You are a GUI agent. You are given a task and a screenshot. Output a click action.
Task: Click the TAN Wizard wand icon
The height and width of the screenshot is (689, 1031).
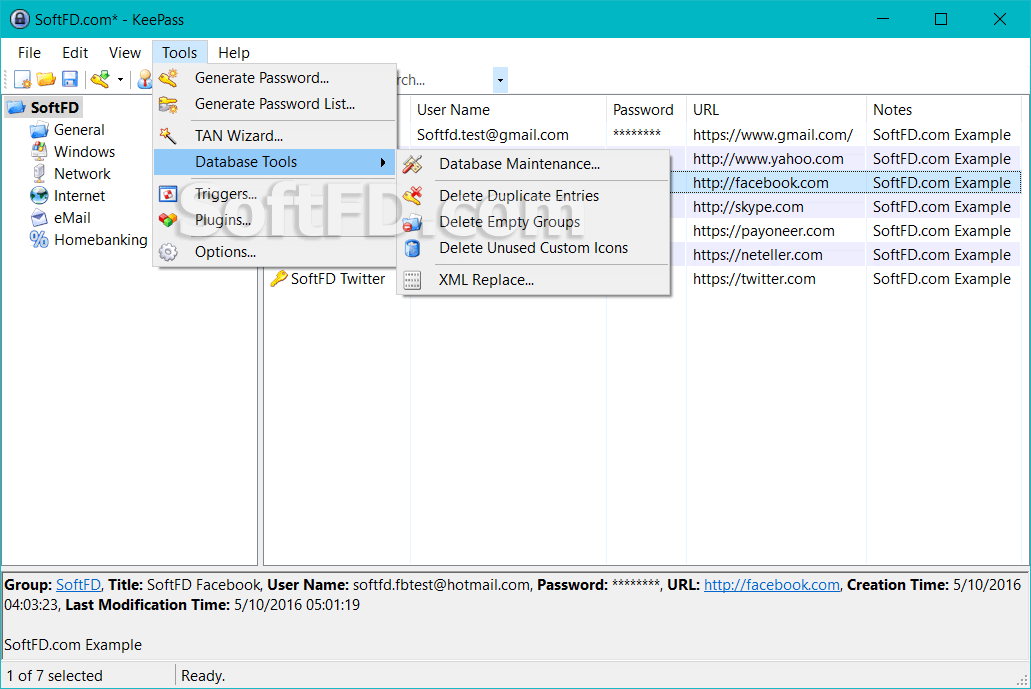click(168, 135)
